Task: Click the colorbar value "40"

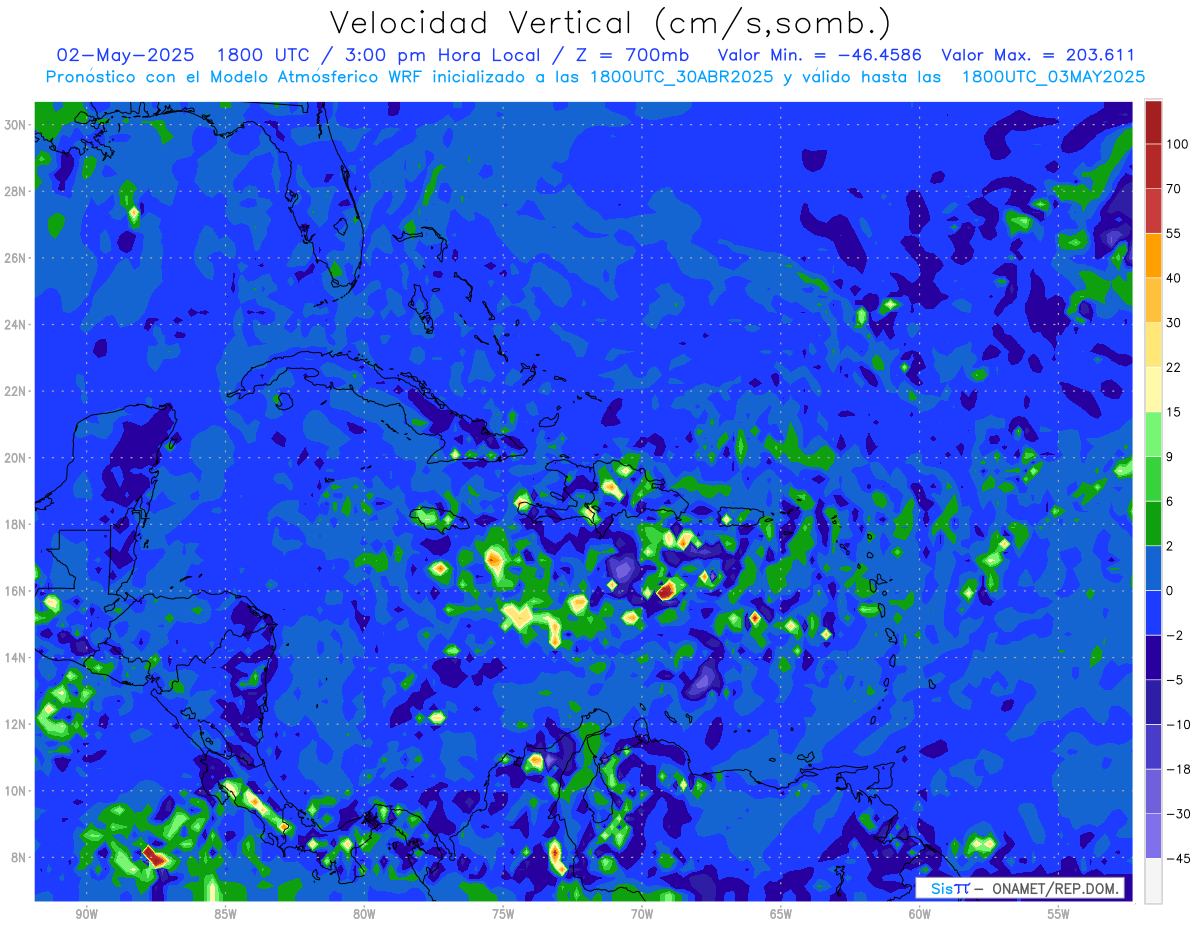Action: coord(1174,278)
